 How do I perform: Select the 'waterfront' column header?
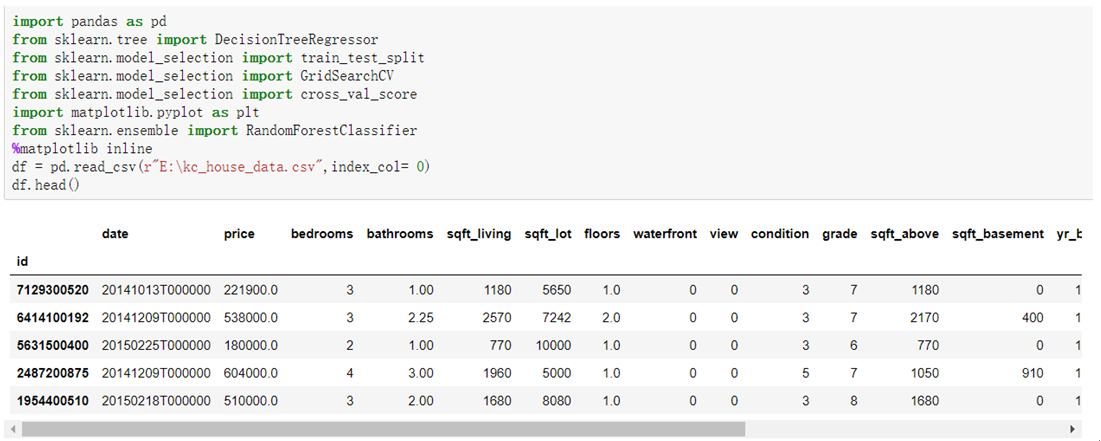(665, 234)
